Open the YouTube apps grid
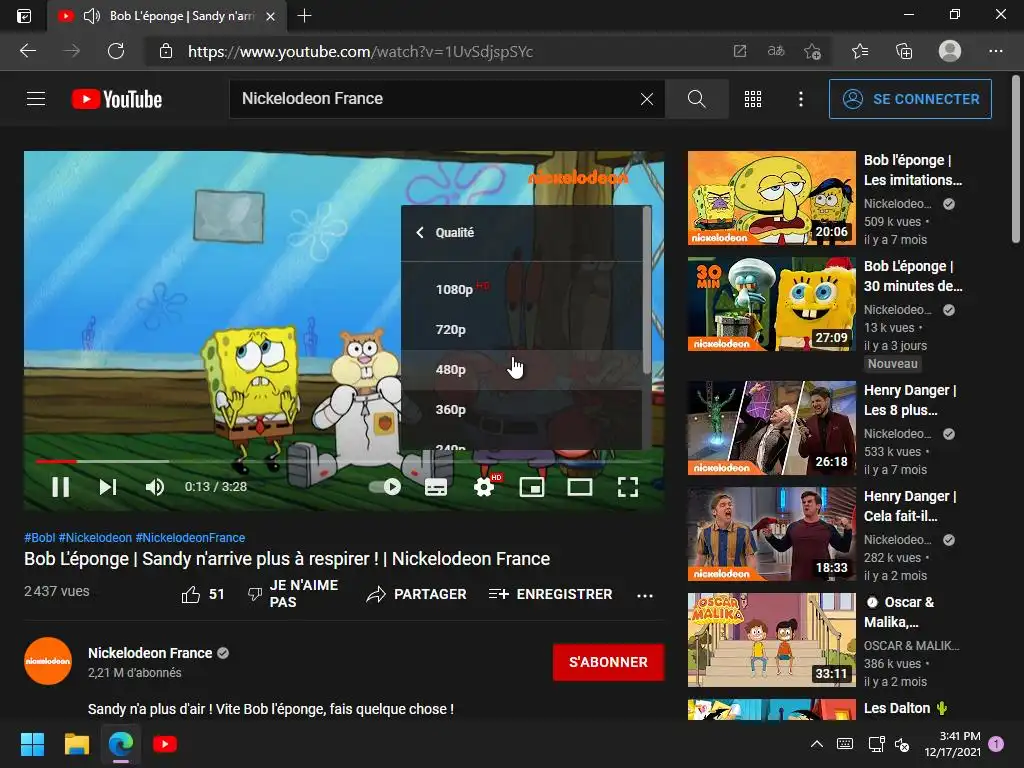 point(753,99)
